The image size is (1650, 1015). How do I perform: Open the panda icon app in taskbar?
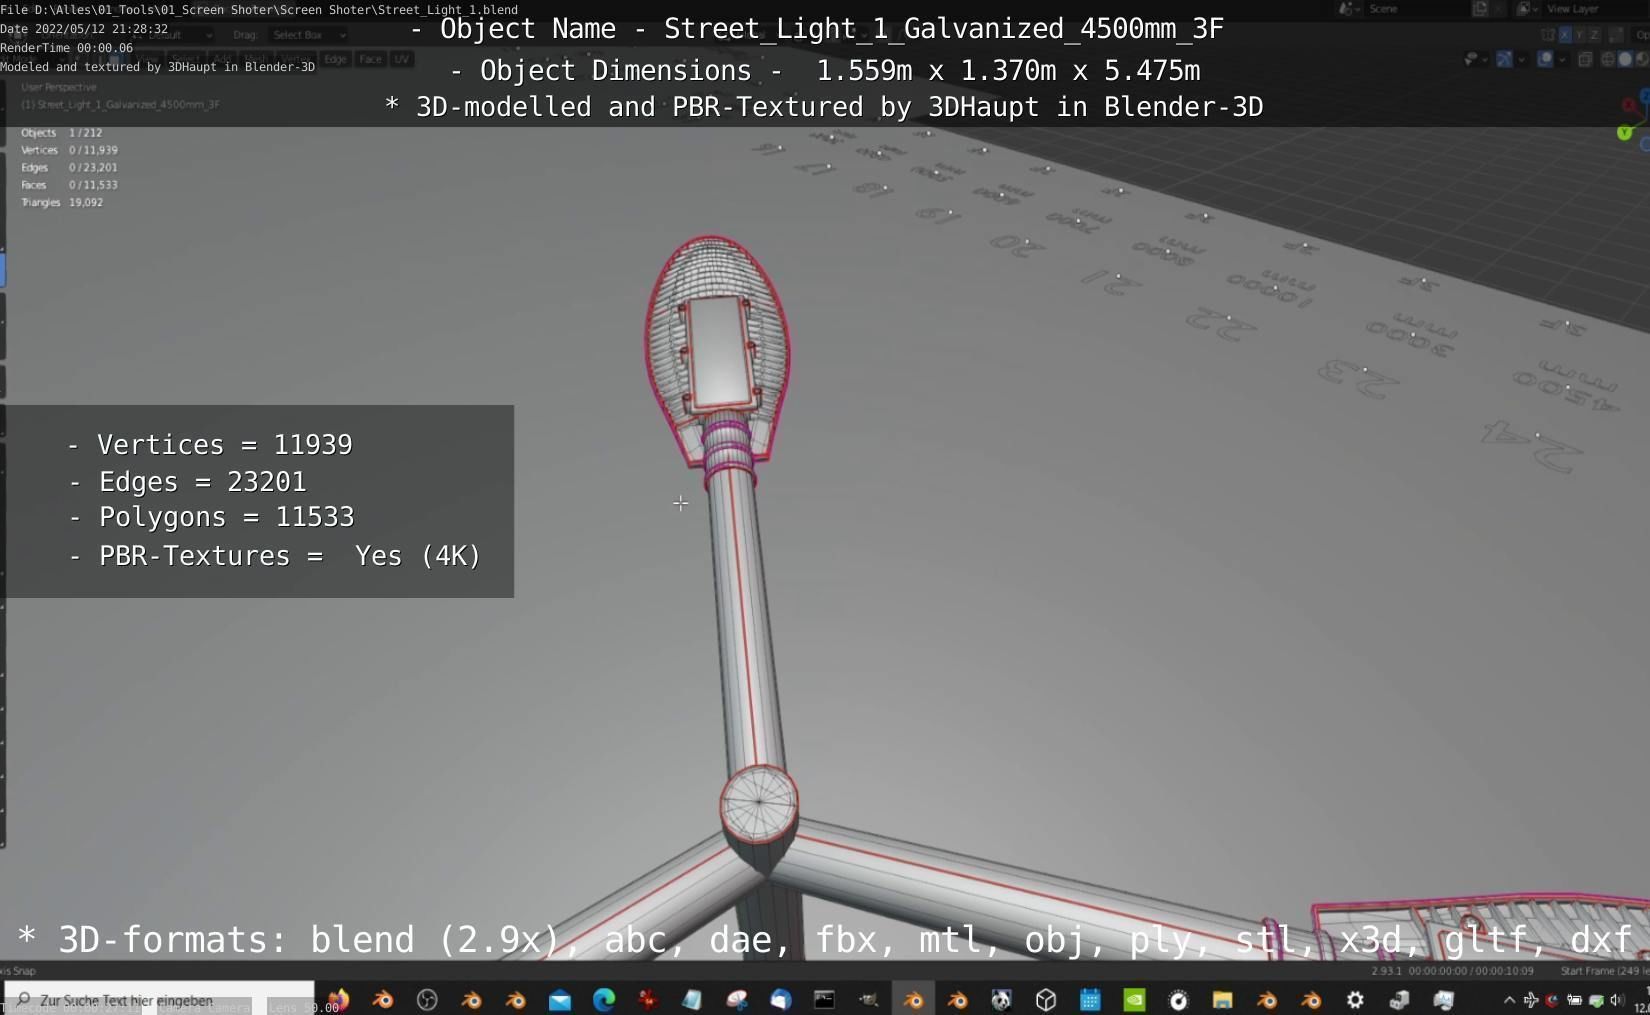(x=1001, y=999)
